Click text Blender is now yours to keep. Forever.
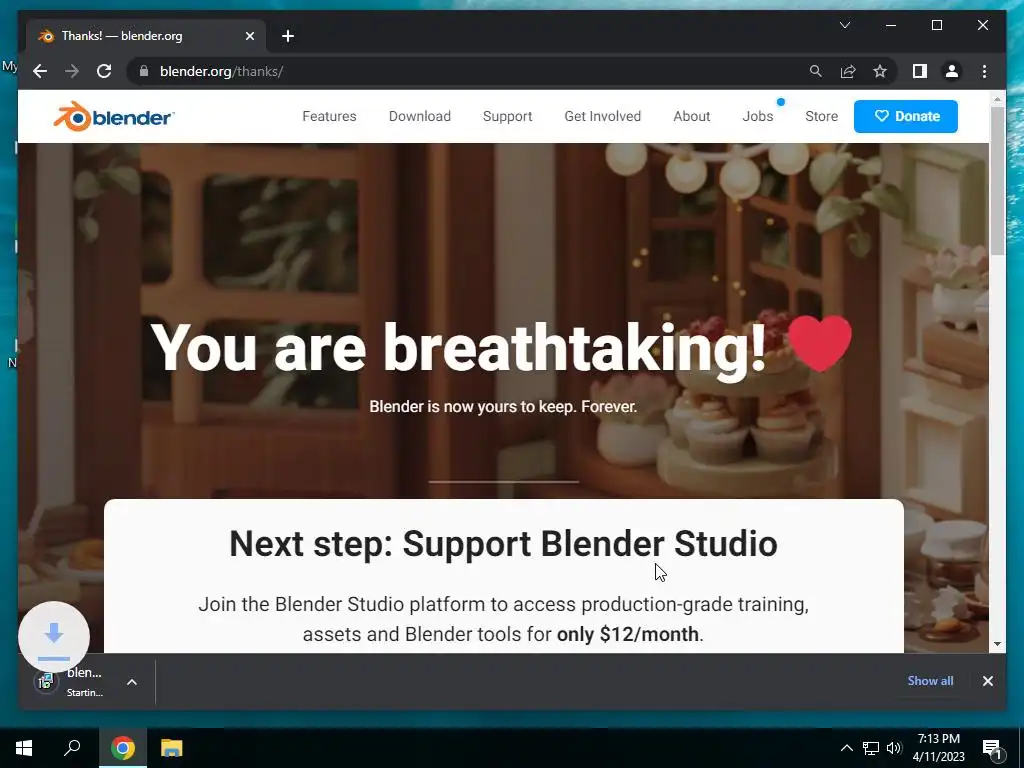Screen dimensions: 1024x768 (503, 406)
